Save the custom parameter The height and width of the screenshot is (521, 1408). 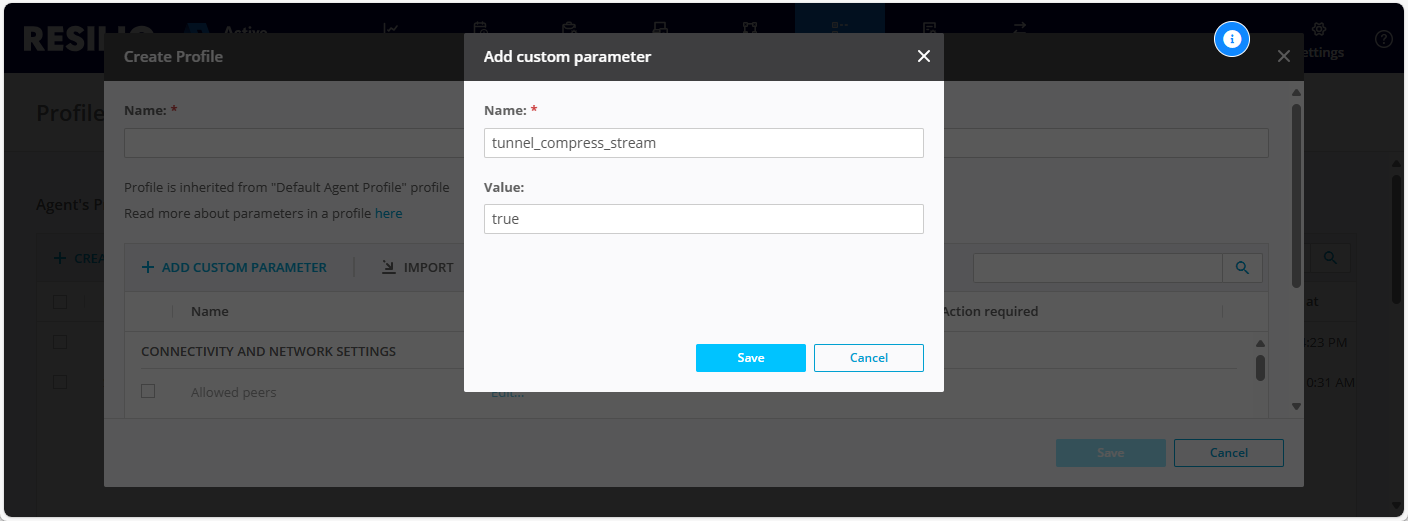coord(750,358)
